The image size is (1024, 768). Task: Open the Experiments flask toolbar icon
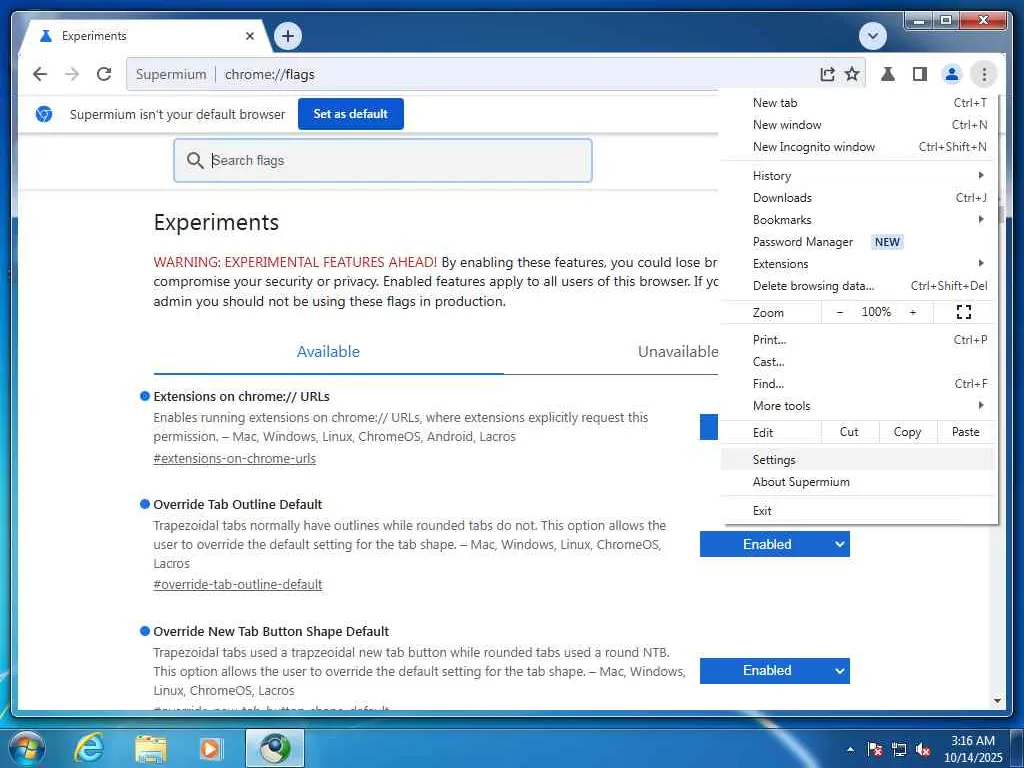(x=888, y=74)
